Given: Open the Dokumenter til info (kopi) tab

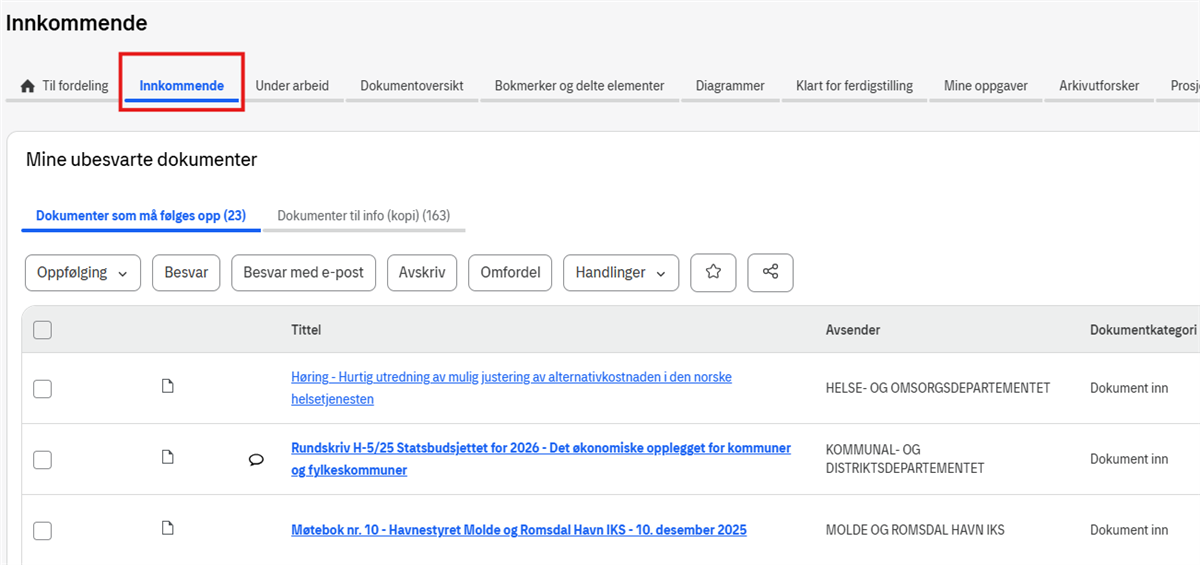Looking at the screenshot, I should pyautogui.click(x=363, y=216).
